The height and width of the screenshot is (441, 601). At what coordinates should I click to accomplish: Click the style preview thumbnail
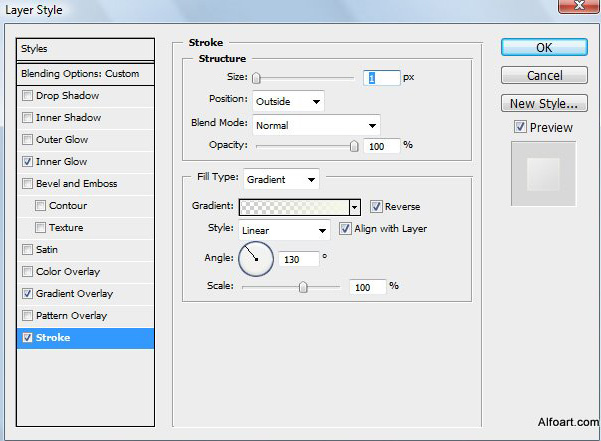(x=543, y=174)
